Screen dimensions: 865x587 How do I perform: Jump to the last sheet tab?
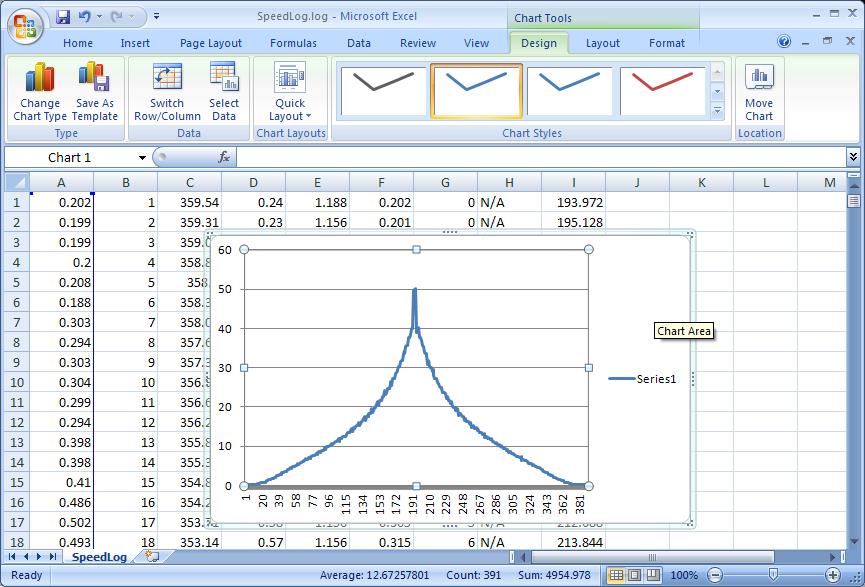click(x=52, y=557)
